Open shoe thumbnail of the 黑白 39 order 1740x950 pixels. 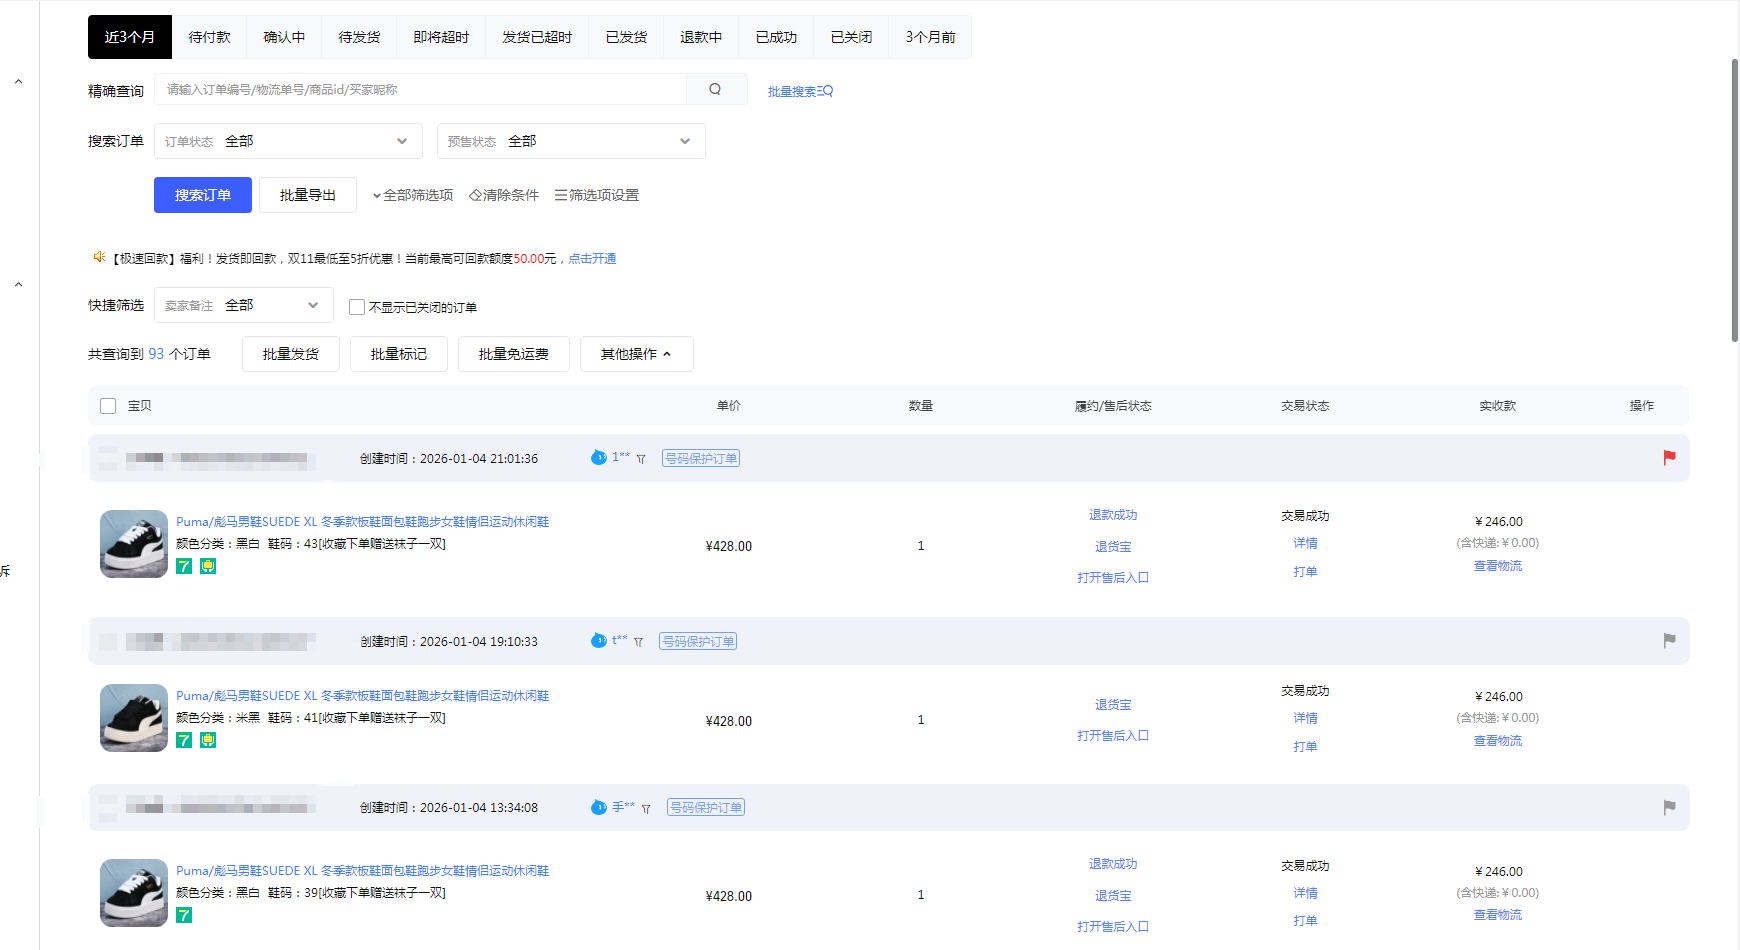click(134, 893)
